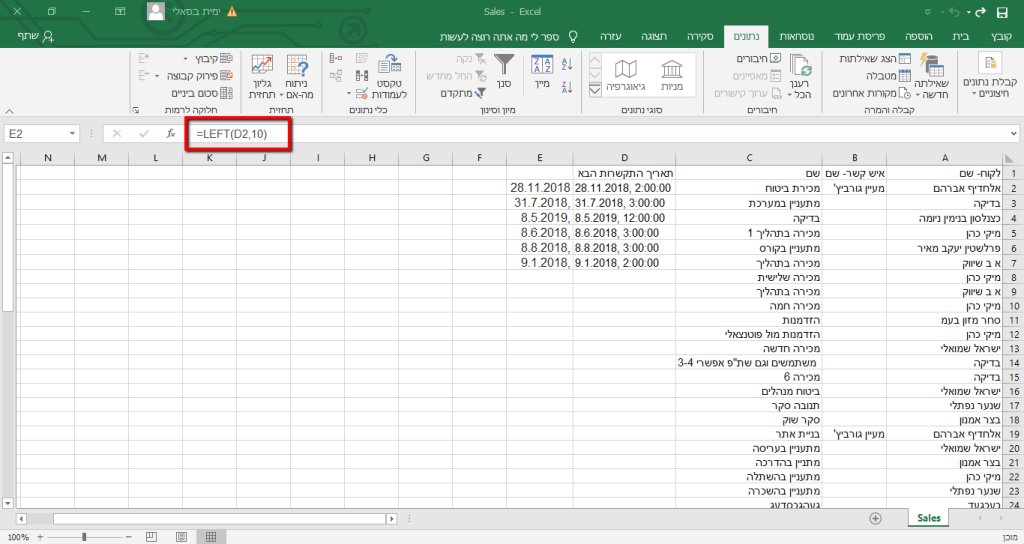Click Forecast Sheet (גליון תחזית)
Viewport: 1024px width, 544px height.
262,76
